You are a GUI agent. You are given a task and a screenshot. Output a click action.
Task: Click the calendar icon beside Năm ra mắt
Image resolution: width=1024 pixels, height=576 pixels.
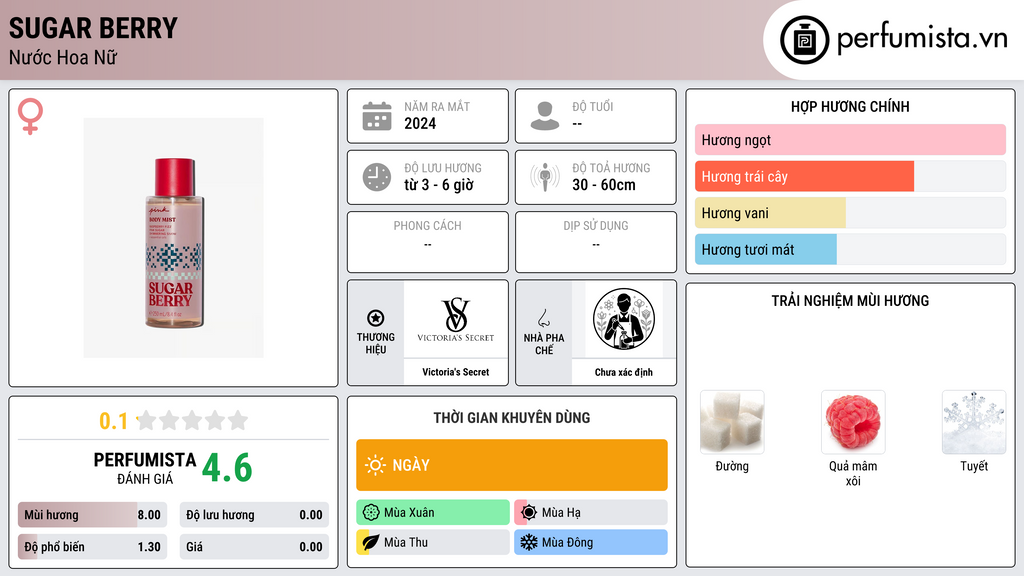[x=377, y=116]
